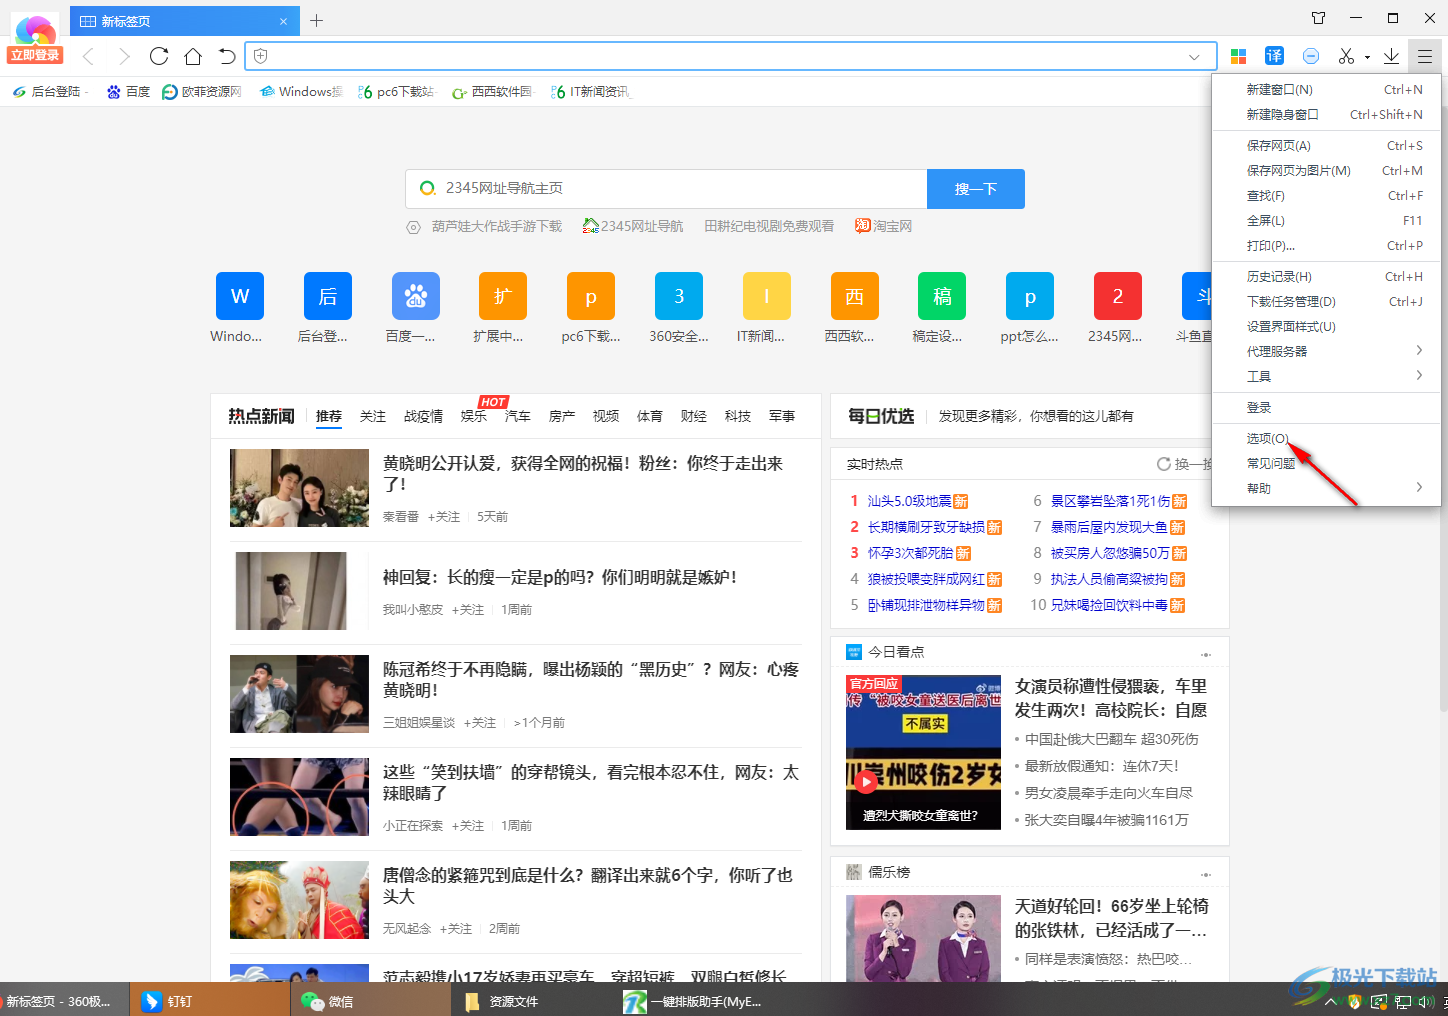Open the IT新闻... speed dial tile
This screenshot has width=1448, height=1016.
coord(767,296)
